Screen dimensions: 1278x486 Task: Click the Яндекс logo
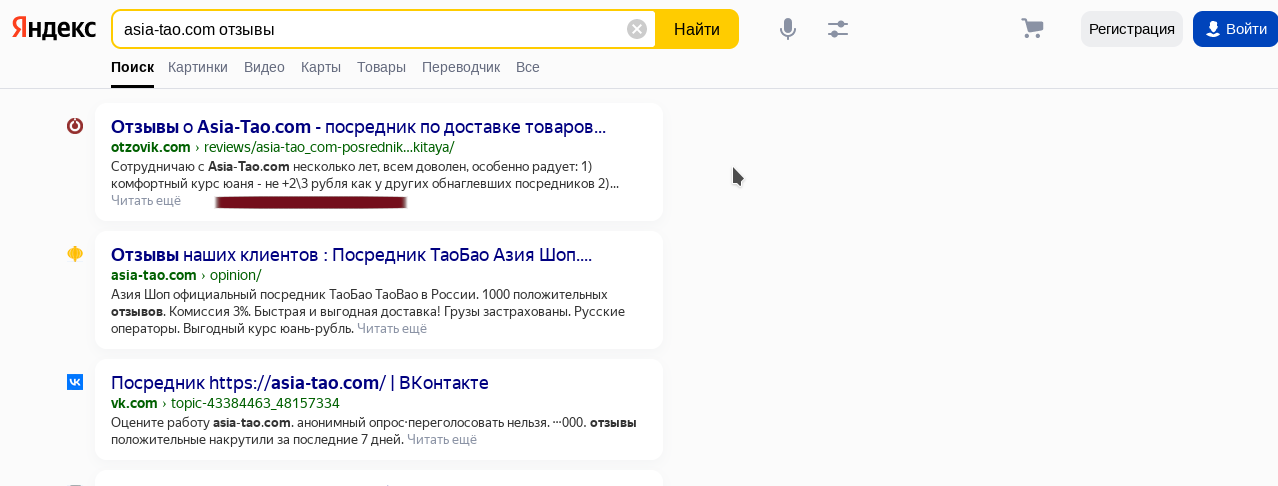[x=54, y=29]
